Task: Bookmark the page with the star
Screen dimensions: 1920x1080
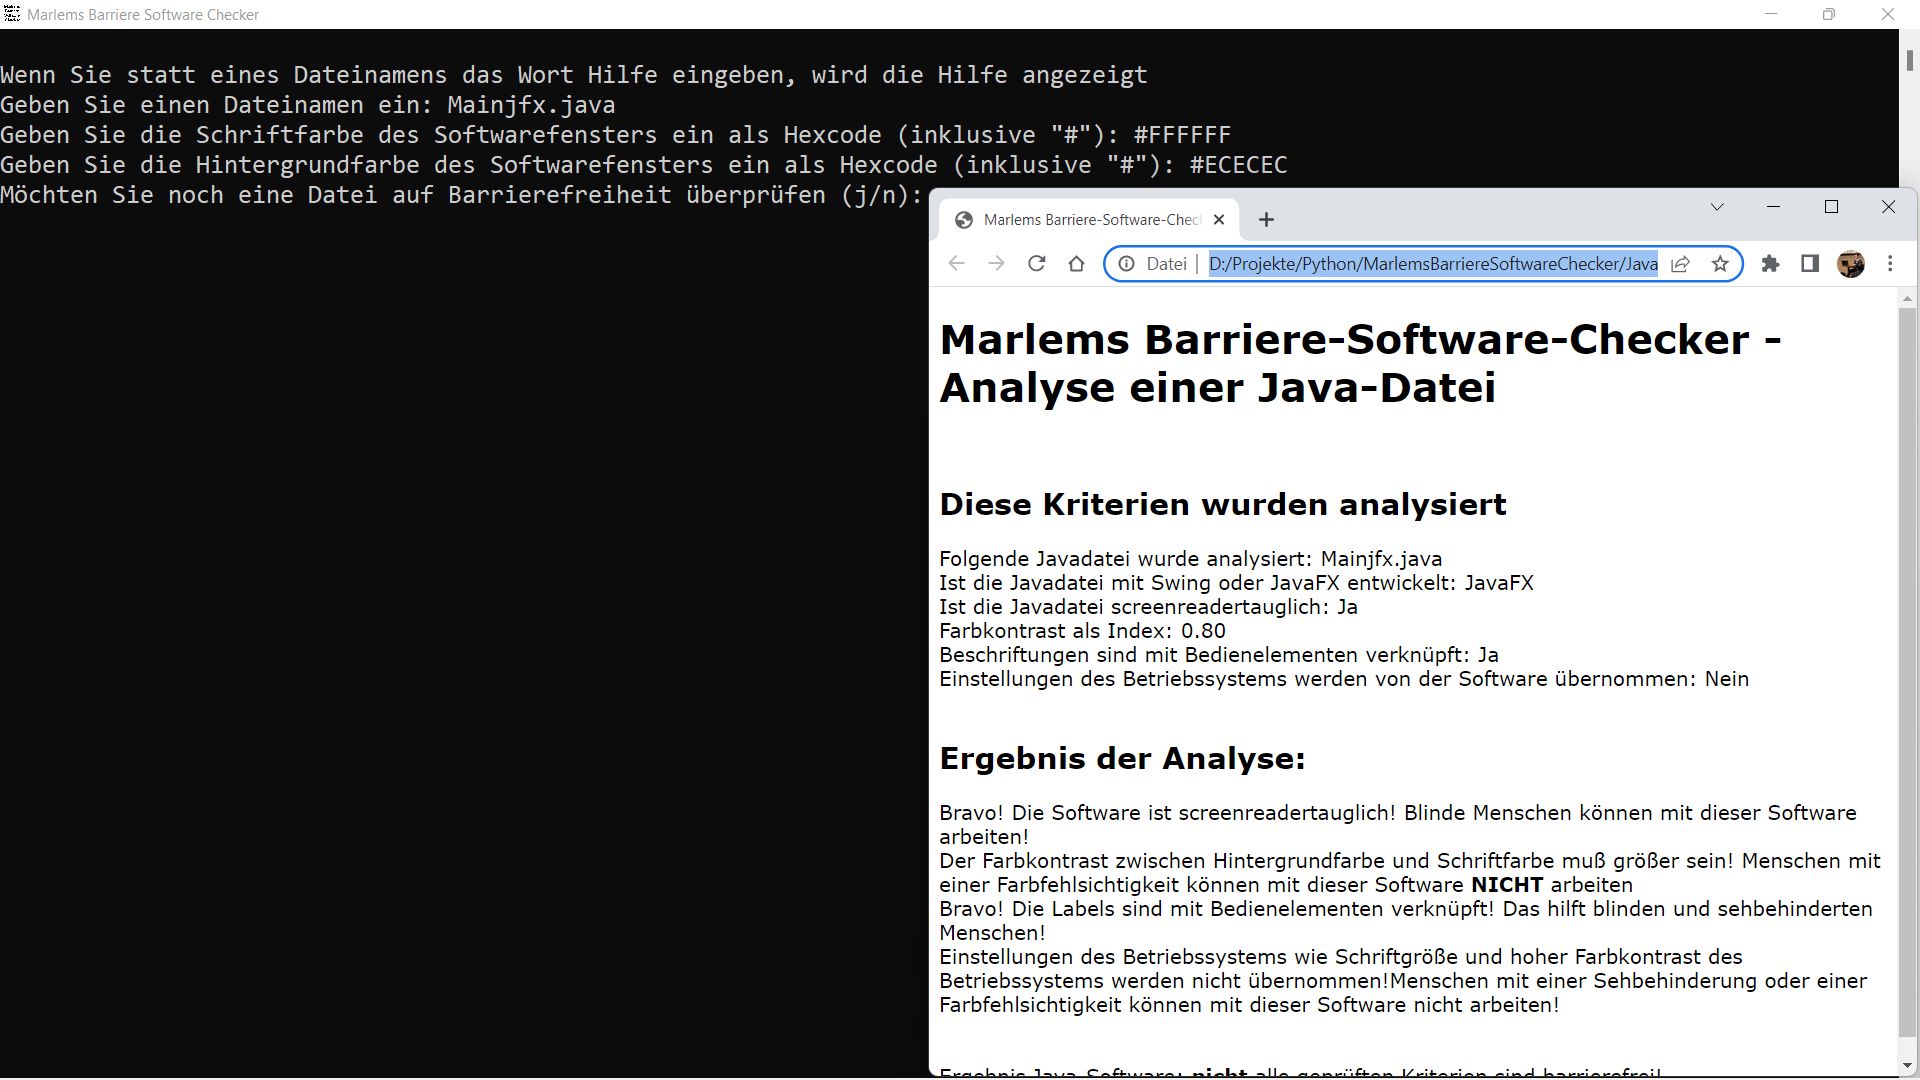Action: tap(1721, 263)
